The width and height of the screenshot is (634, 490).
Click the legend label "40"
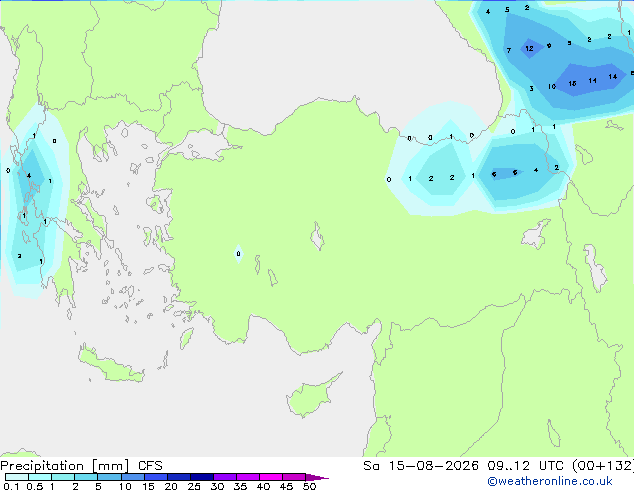click(x=263, y=486)
